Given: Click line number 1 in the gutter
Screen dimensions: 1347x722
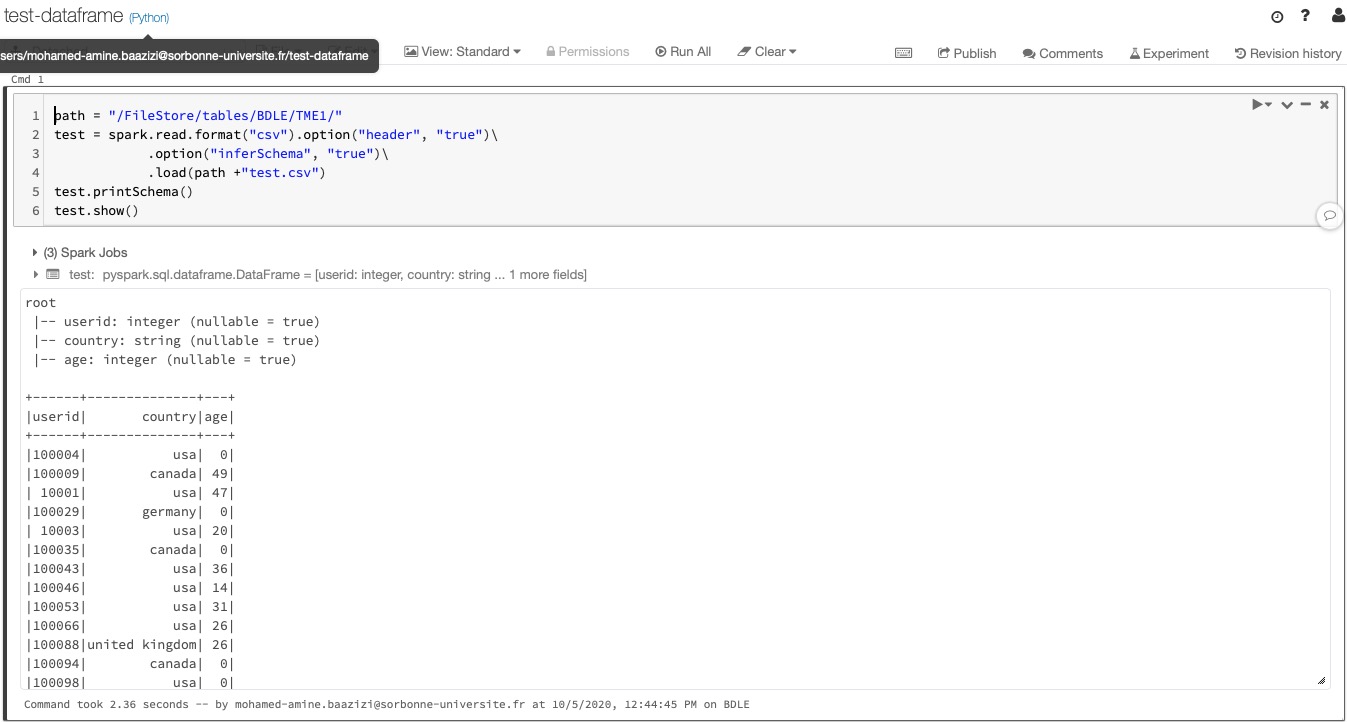Looking at the screenshot, I should tap(36, 116).
